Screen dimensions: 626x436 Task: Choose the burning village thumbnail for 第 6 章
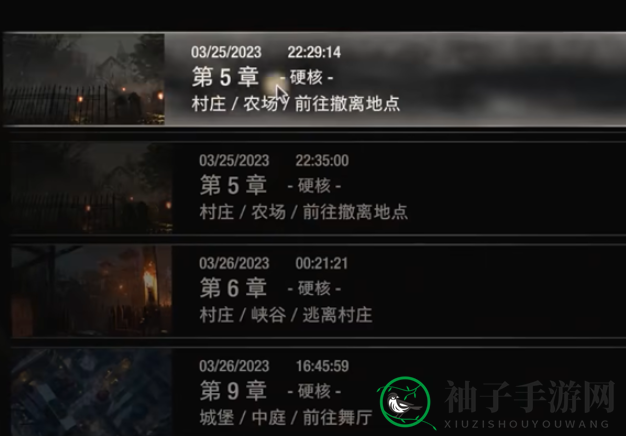click(92, 291)
